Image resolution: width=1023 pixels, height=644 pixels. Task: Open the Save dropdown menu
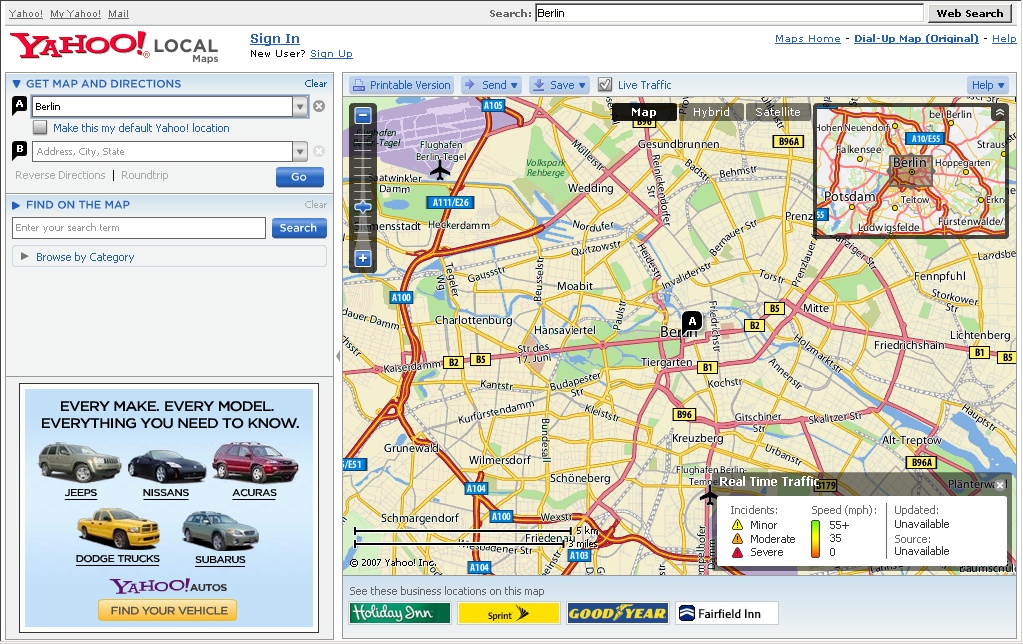click(582, 85)
